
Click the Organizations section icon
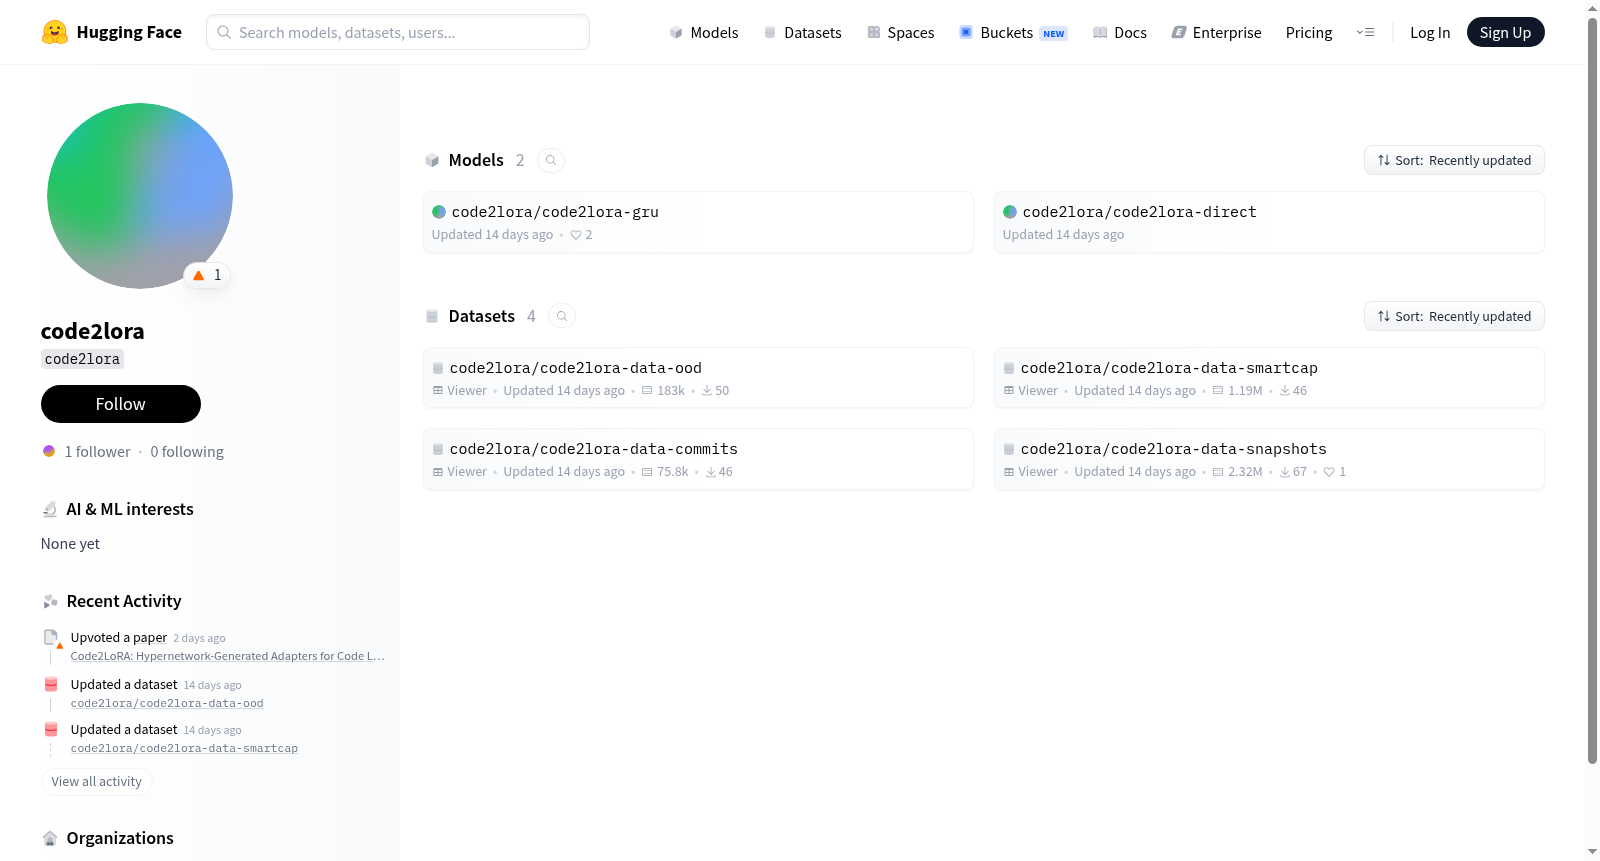50,838
